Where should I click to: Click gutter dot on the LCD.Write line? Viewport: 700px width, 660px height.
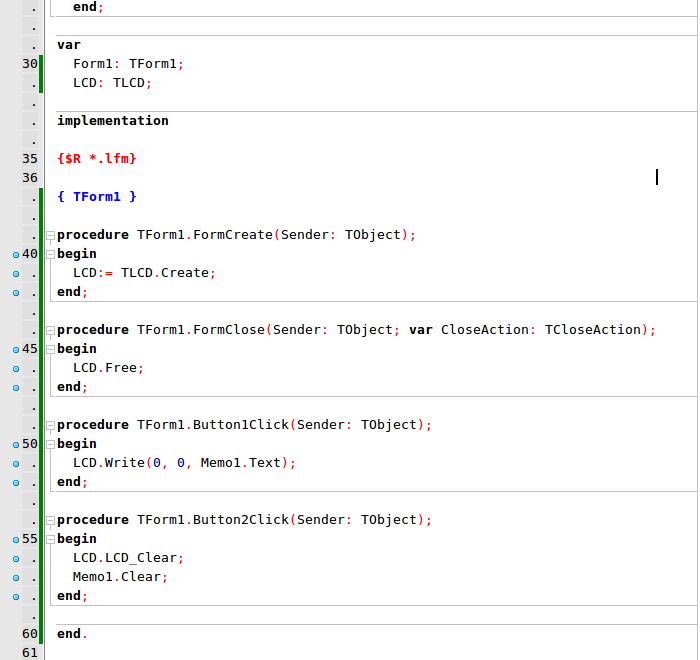click(x=16, y=464)
